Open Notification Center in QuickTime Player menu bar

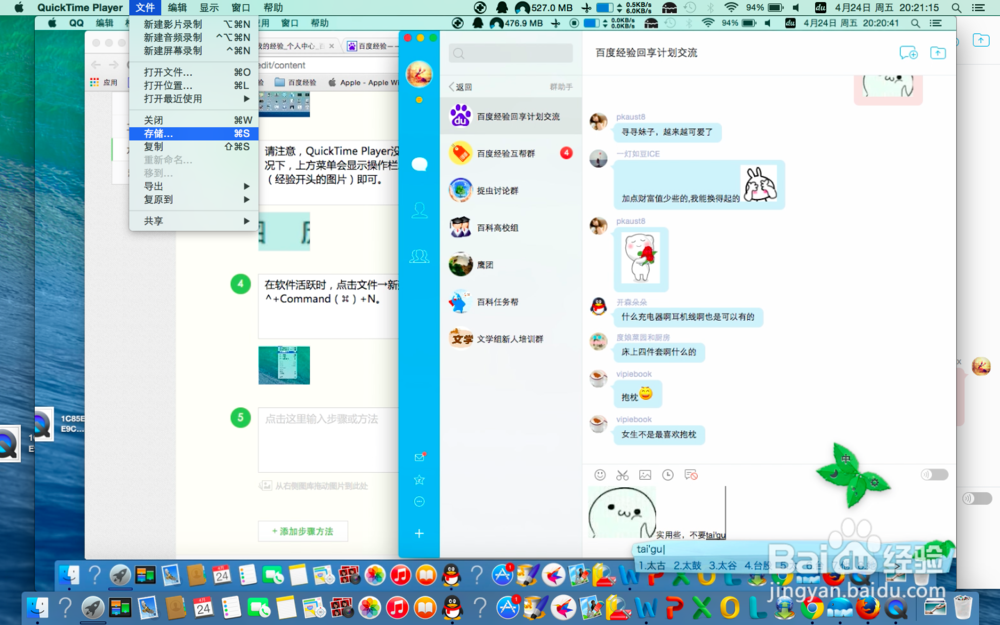point(978,8)
